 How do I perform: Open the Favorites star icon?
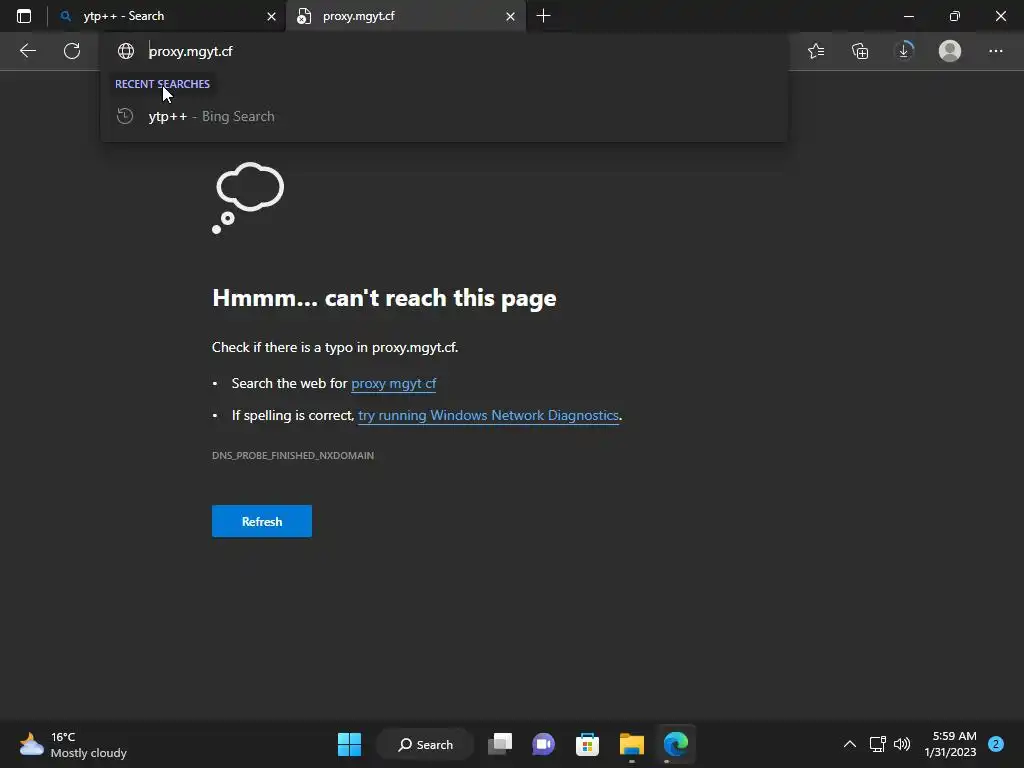(x=816, y=51)
